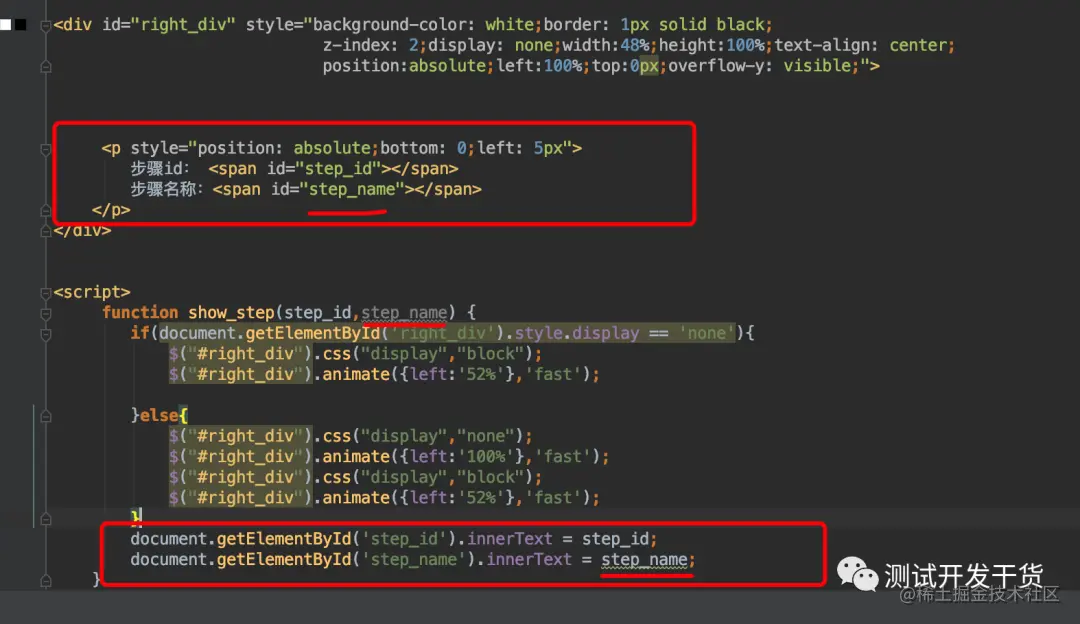The height and width of the screenshot is (624, 1080).
Task: Click the black color swatch in the gutter
Action: click(21, 25)
